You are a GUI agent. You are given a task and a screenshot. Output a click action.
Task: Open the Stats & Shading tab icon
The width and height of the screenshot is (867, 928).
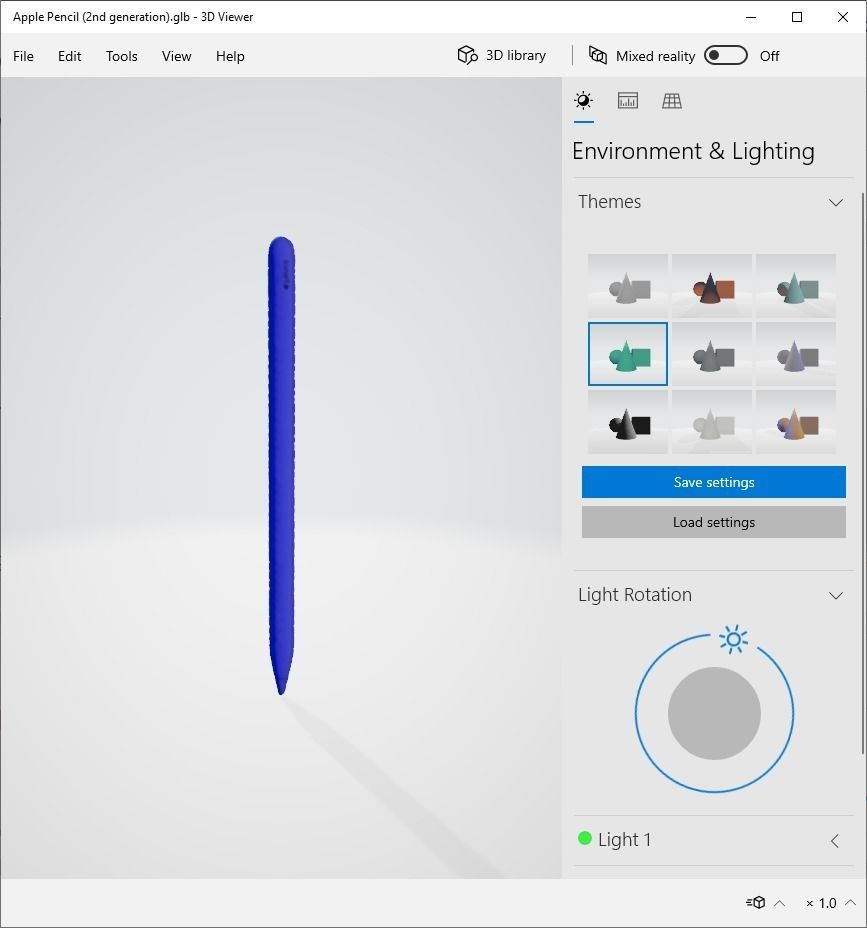pos(627,101)
